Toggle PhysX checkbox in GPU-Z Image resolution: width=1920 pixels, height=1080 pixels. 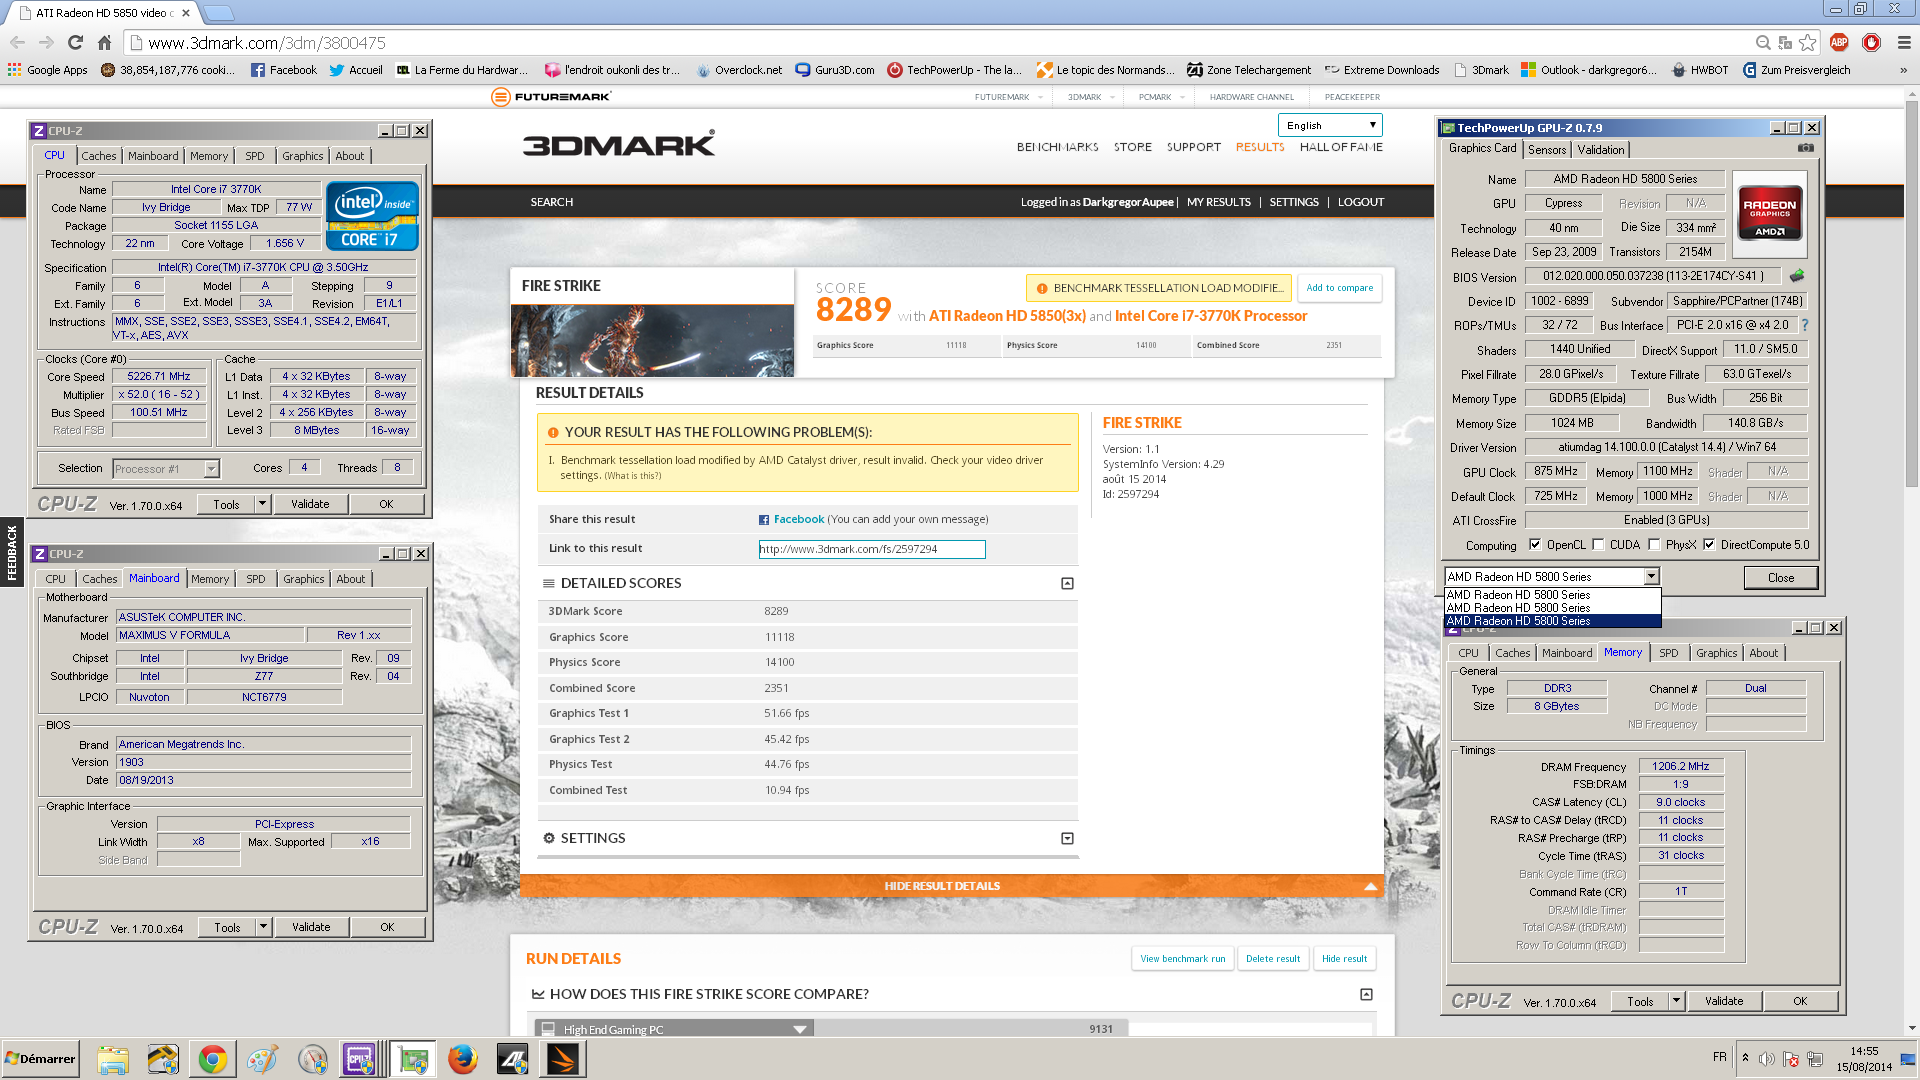1654,545
